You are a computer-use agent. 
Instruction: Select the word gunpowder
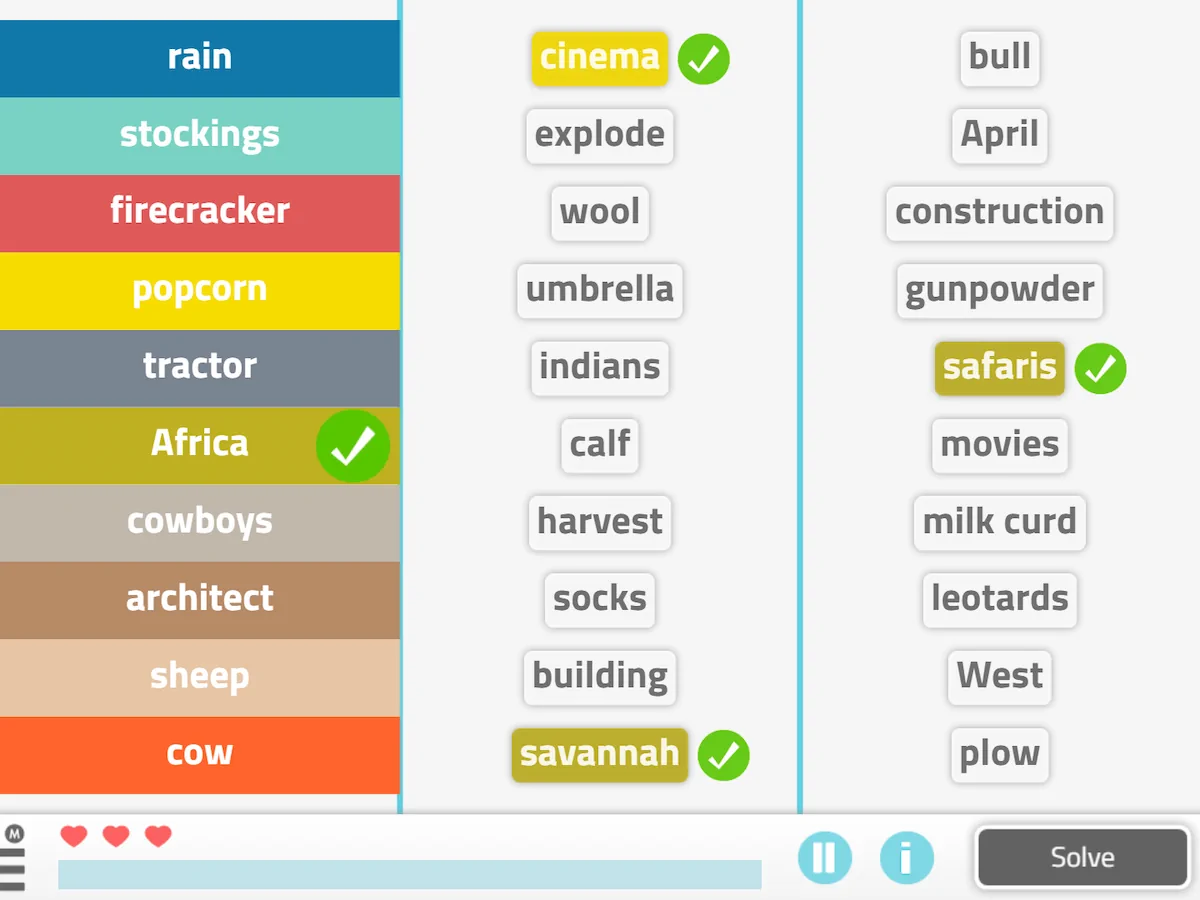999,291
